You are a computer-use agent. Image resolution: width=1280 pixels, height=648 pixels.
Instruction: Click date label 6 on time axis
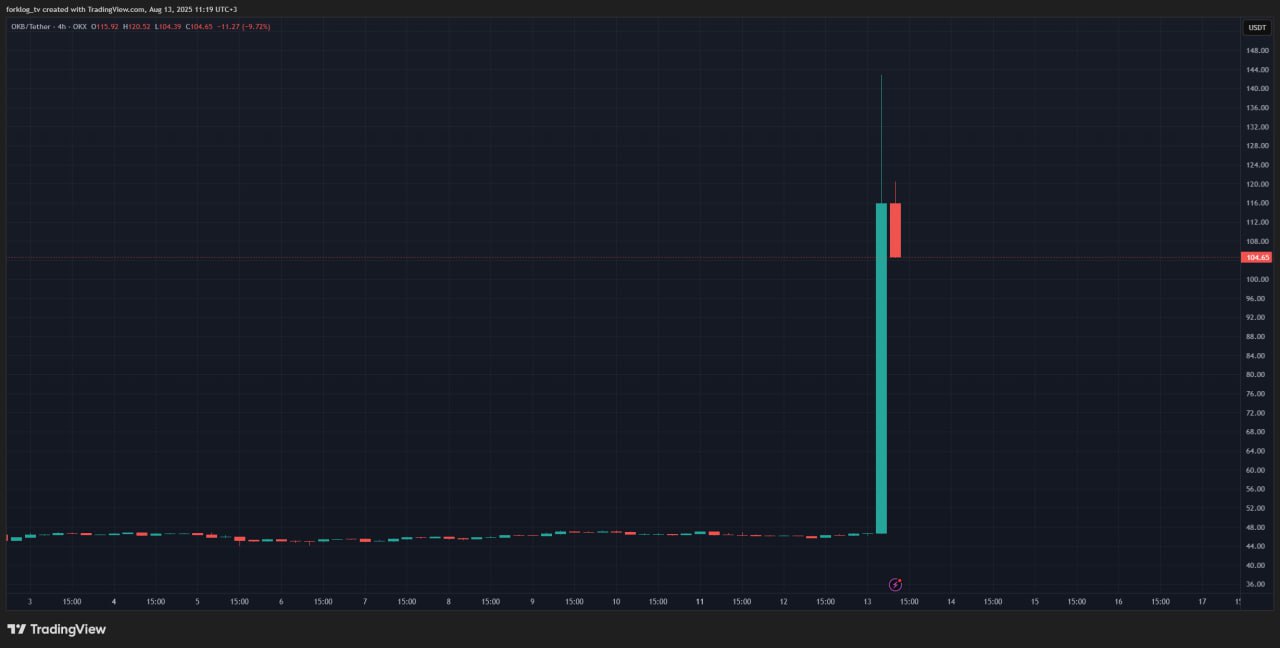coord(281,602)
